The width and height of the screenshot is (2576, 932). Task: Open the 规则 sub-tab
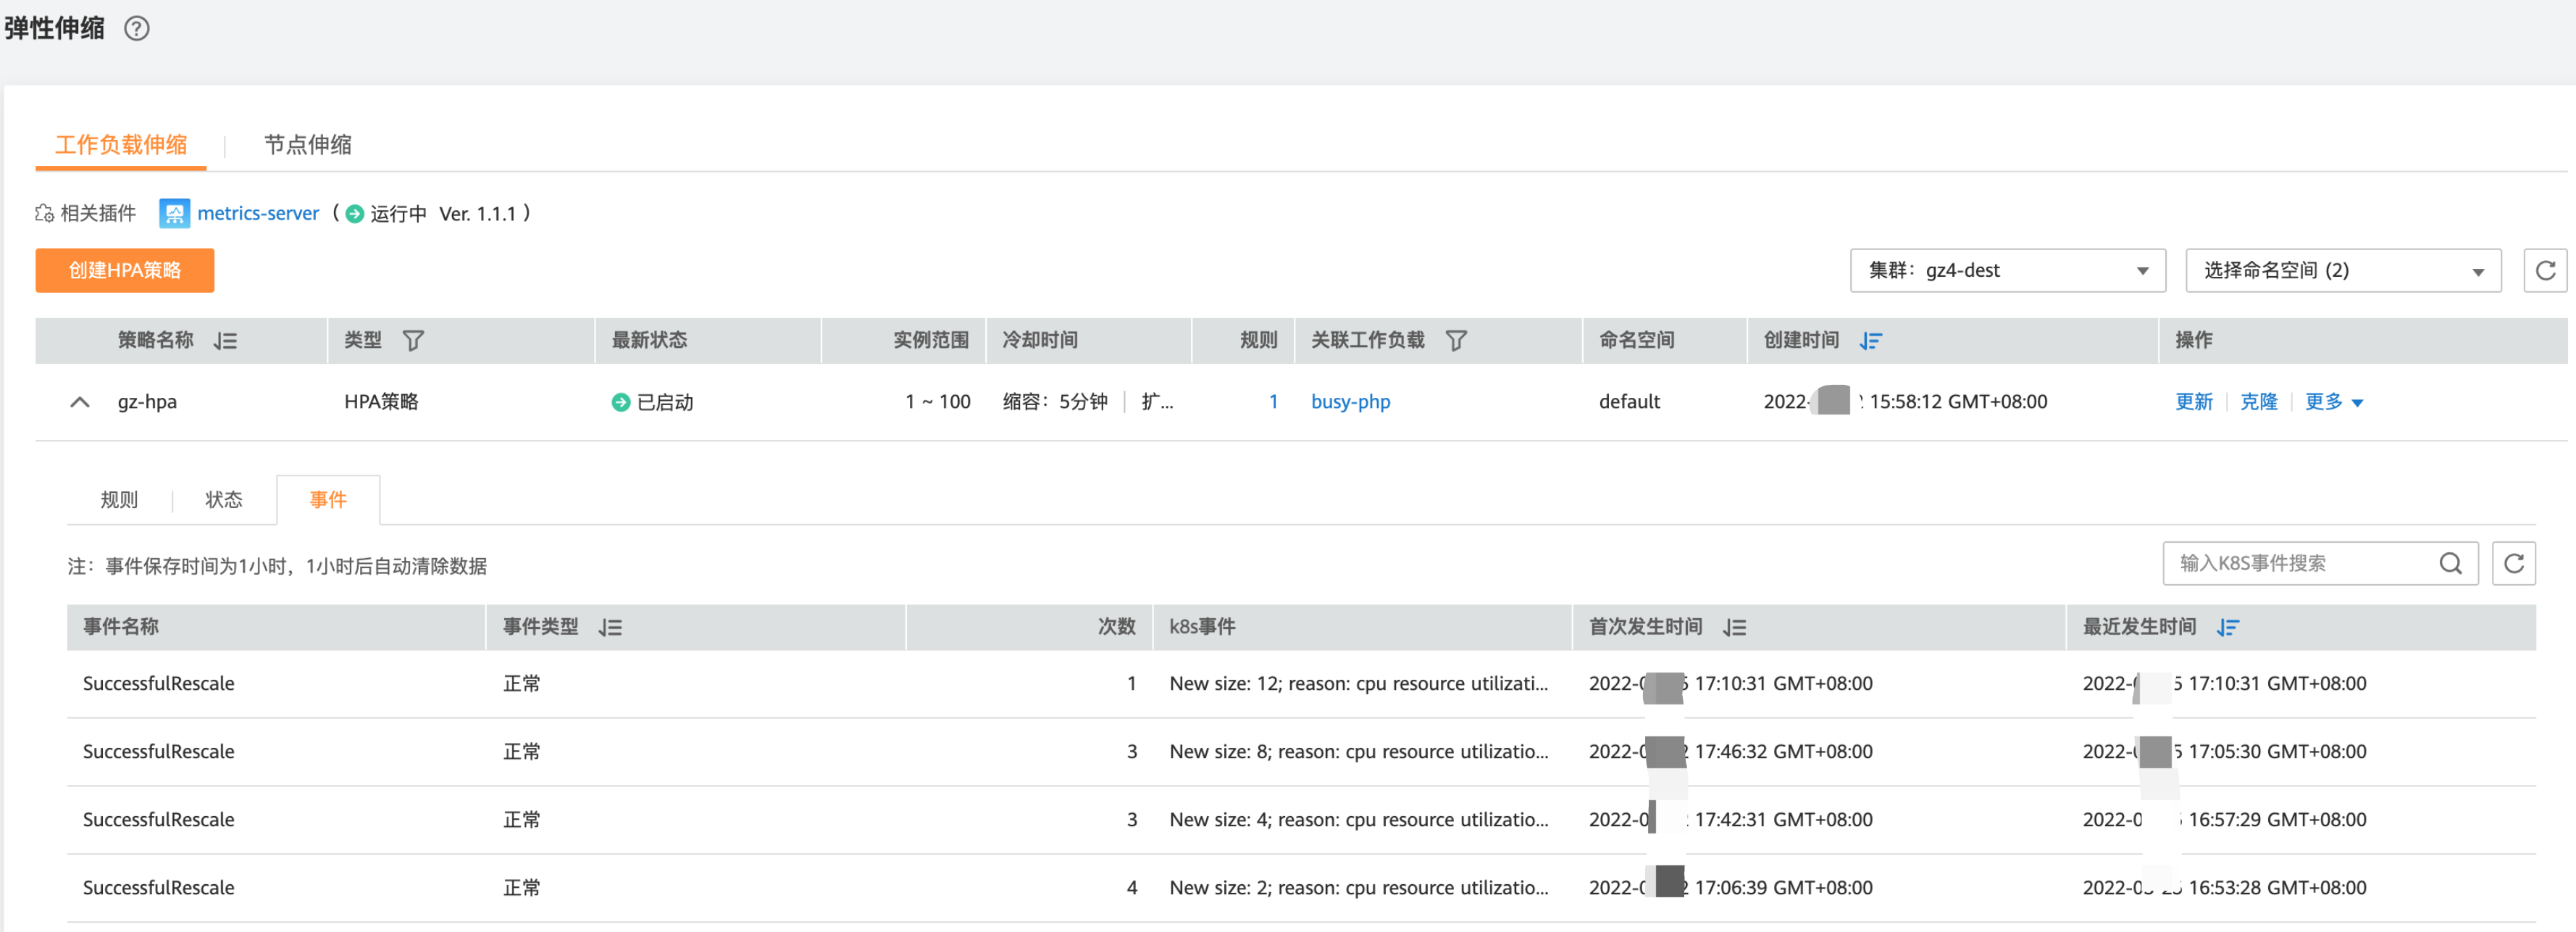(119, 500)
